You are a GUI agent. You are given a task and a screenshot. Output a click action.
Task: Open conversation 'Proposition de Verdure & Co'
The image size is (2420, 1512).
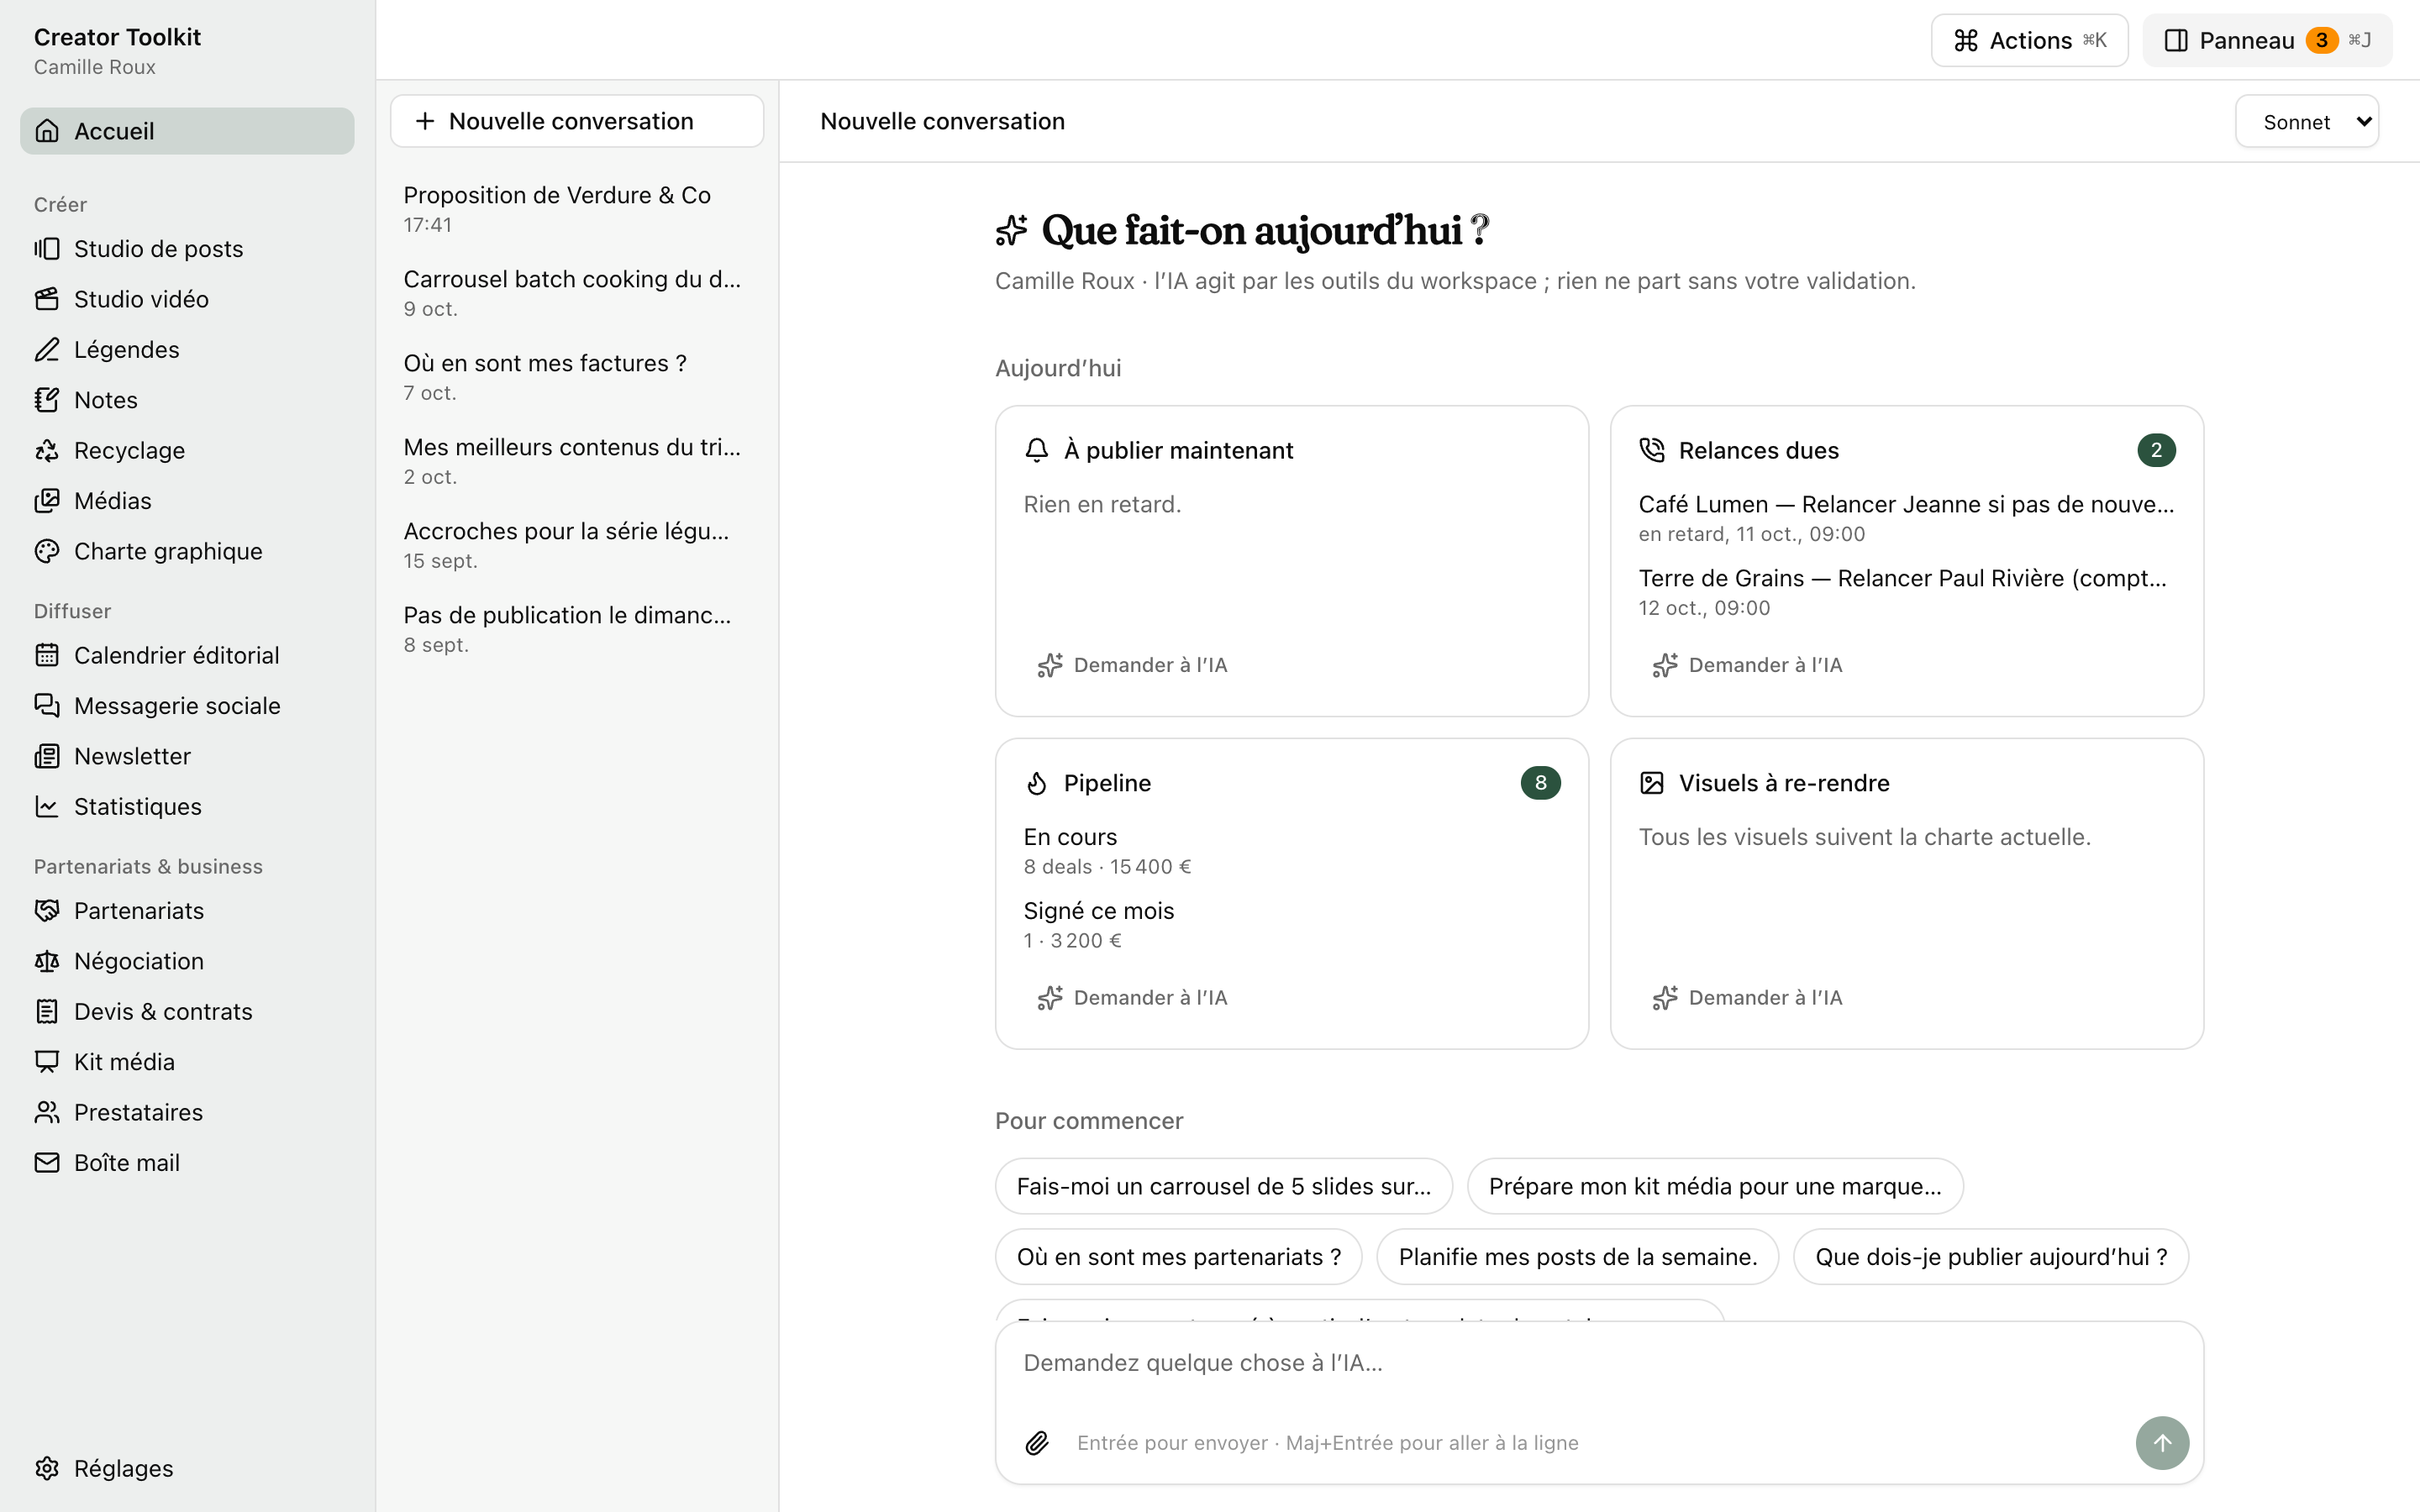577,209
